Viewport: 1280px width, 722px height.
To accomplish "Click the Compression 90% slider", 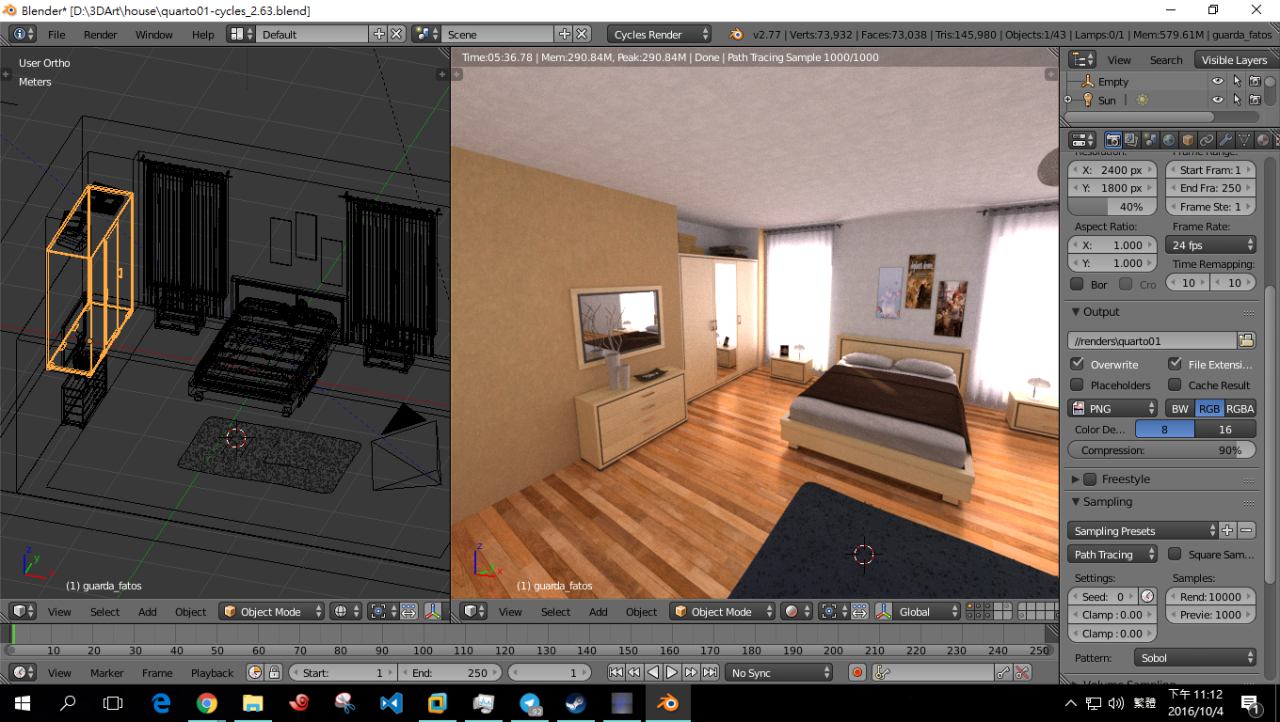I will [1161, 450].
